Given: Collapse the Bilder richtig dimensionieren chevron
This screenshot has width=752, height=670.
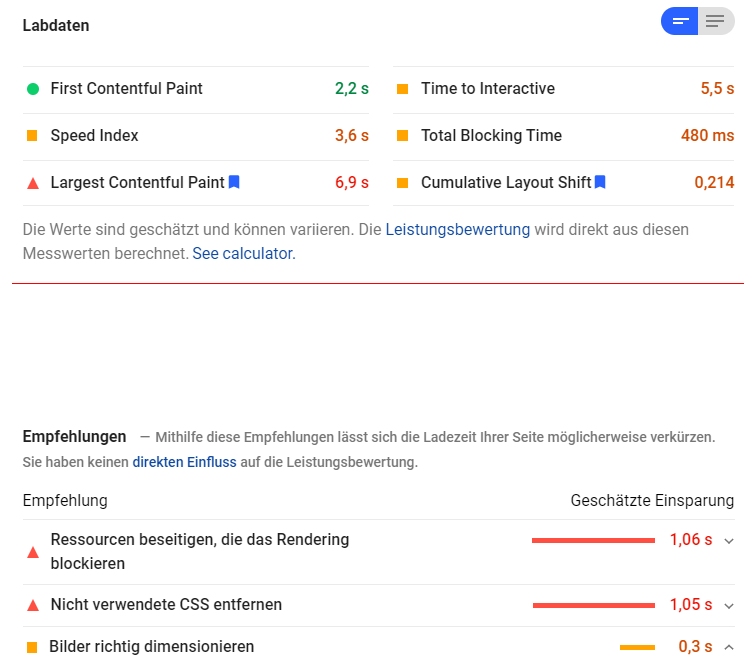Looking at the screenshot, I should pos(729,647).
